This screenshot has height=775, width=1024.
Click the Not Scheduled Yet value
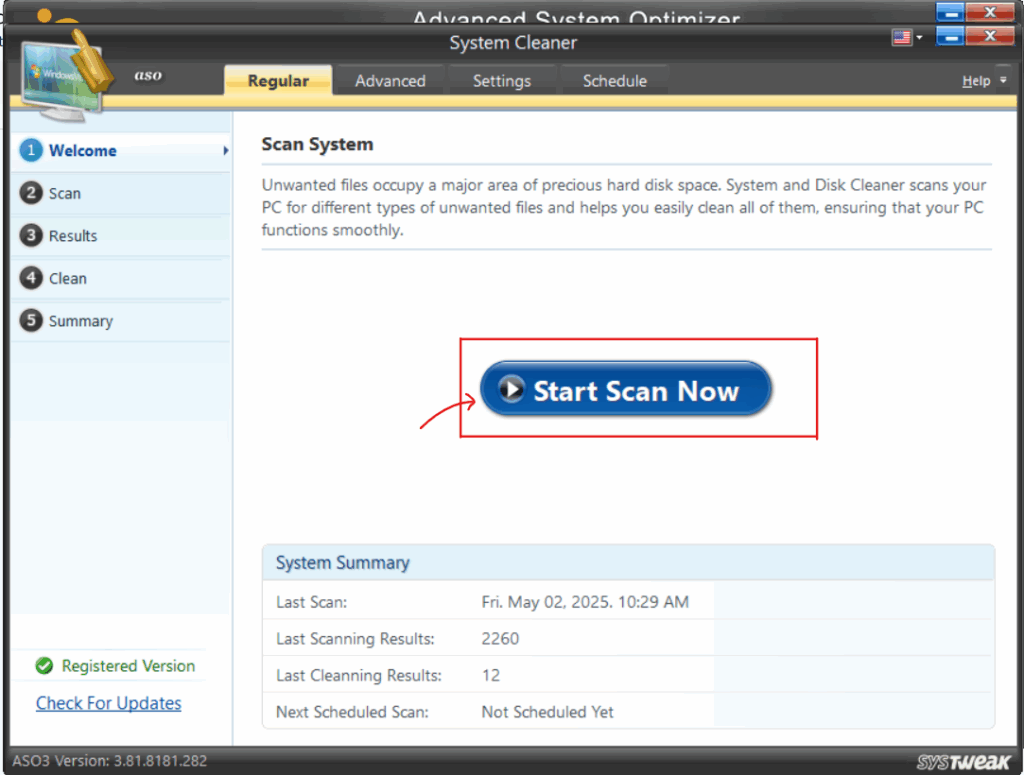[547, 712]
